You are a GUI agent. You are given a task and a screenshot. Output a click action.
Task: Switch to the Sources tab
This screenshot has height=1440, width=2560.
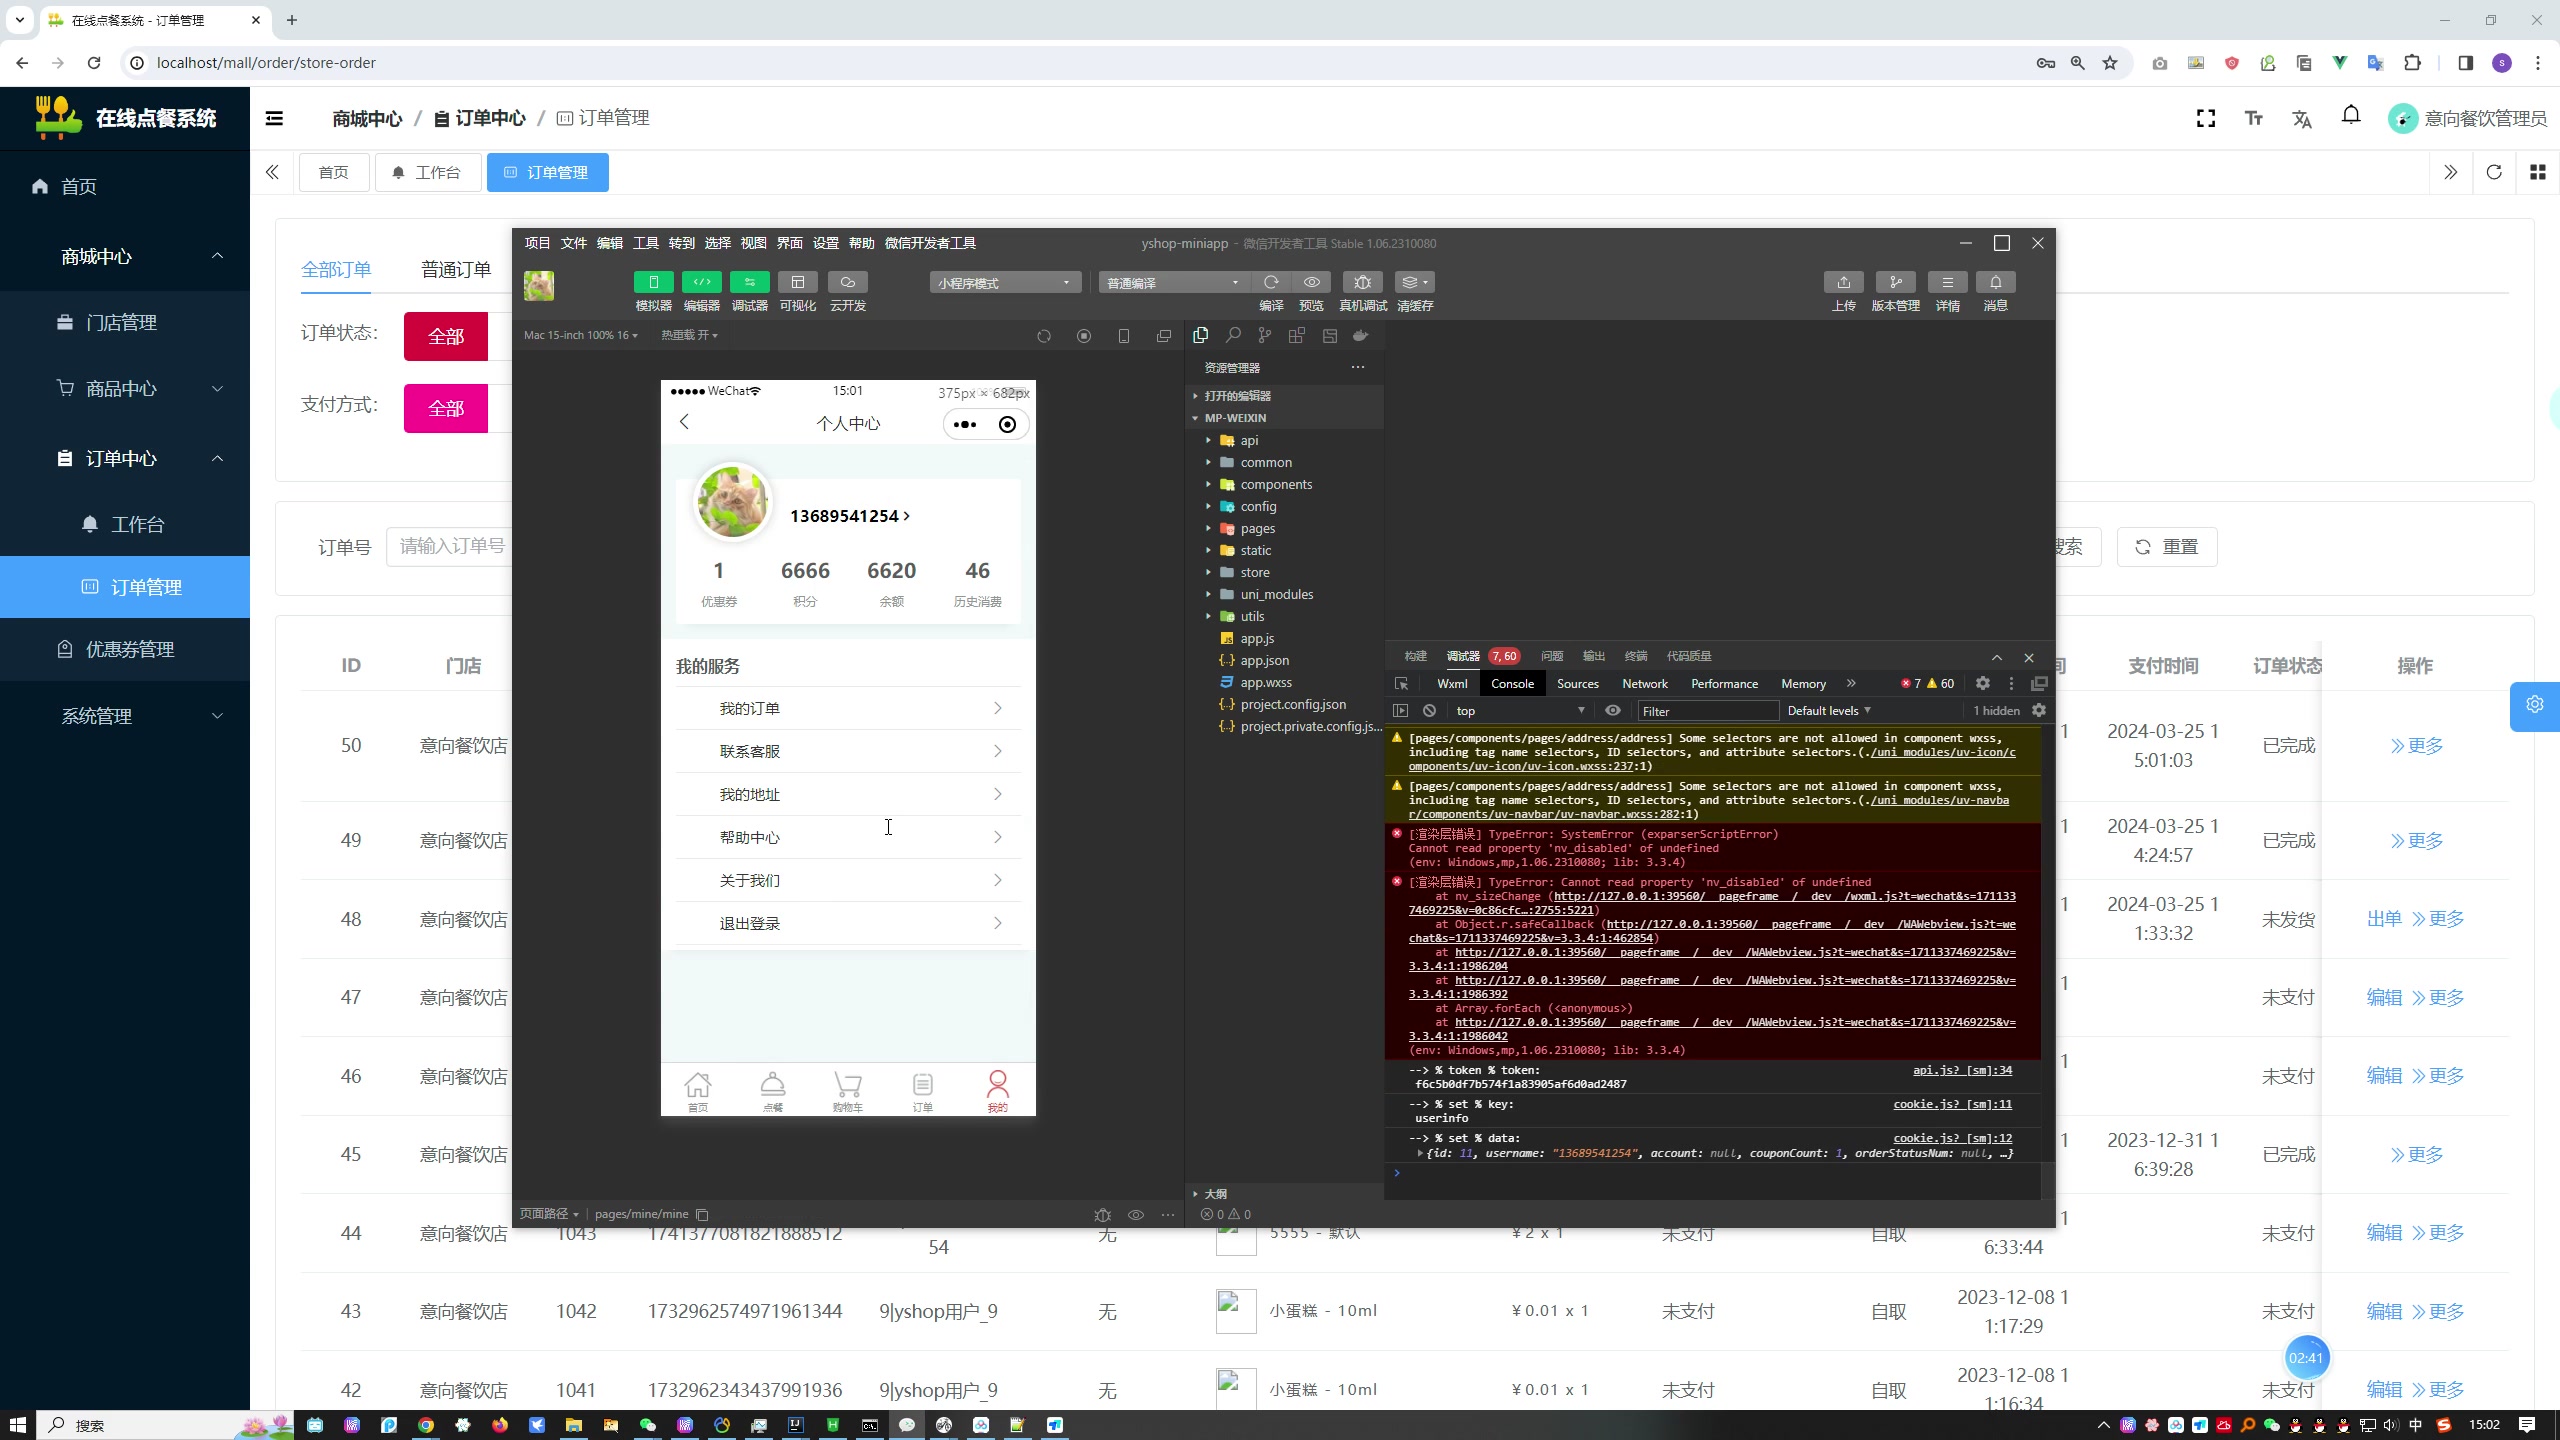(x=1577, y=684)
